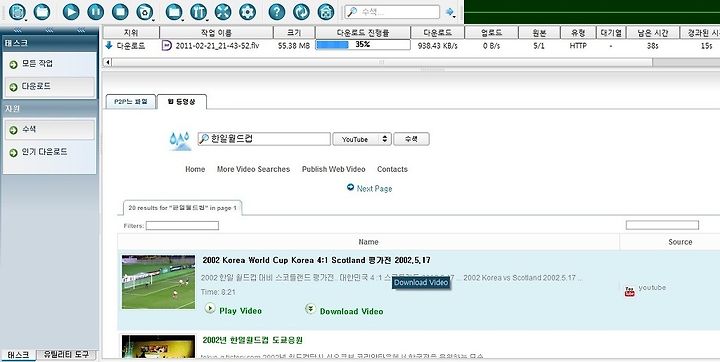Sort by the 작업 이름 column header
This screenshot has width=720, height=362.
pyautogui.click(x=216, y=33)
